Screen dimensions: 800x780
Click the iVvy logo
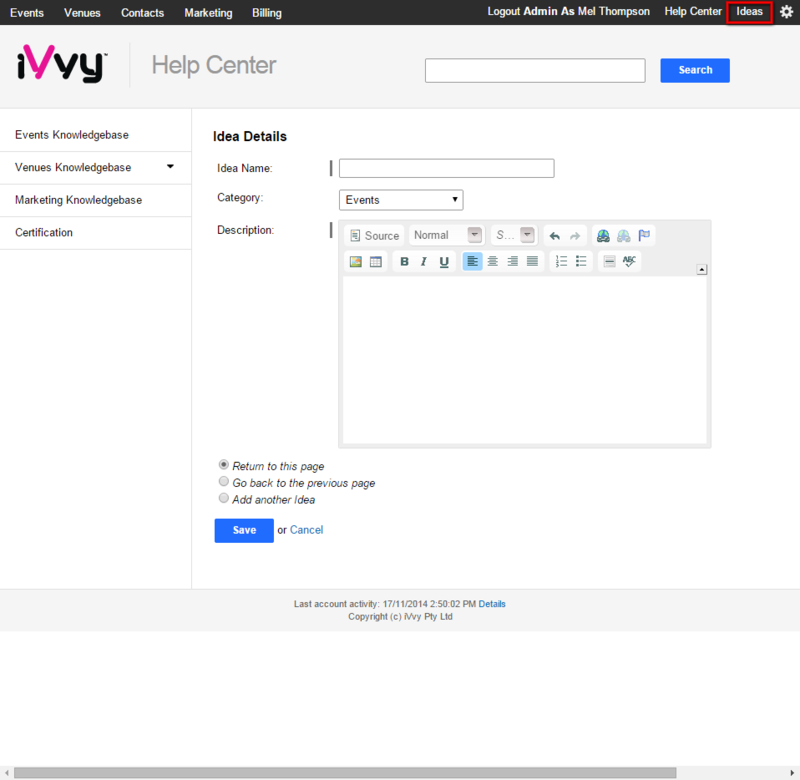[62, 64]
